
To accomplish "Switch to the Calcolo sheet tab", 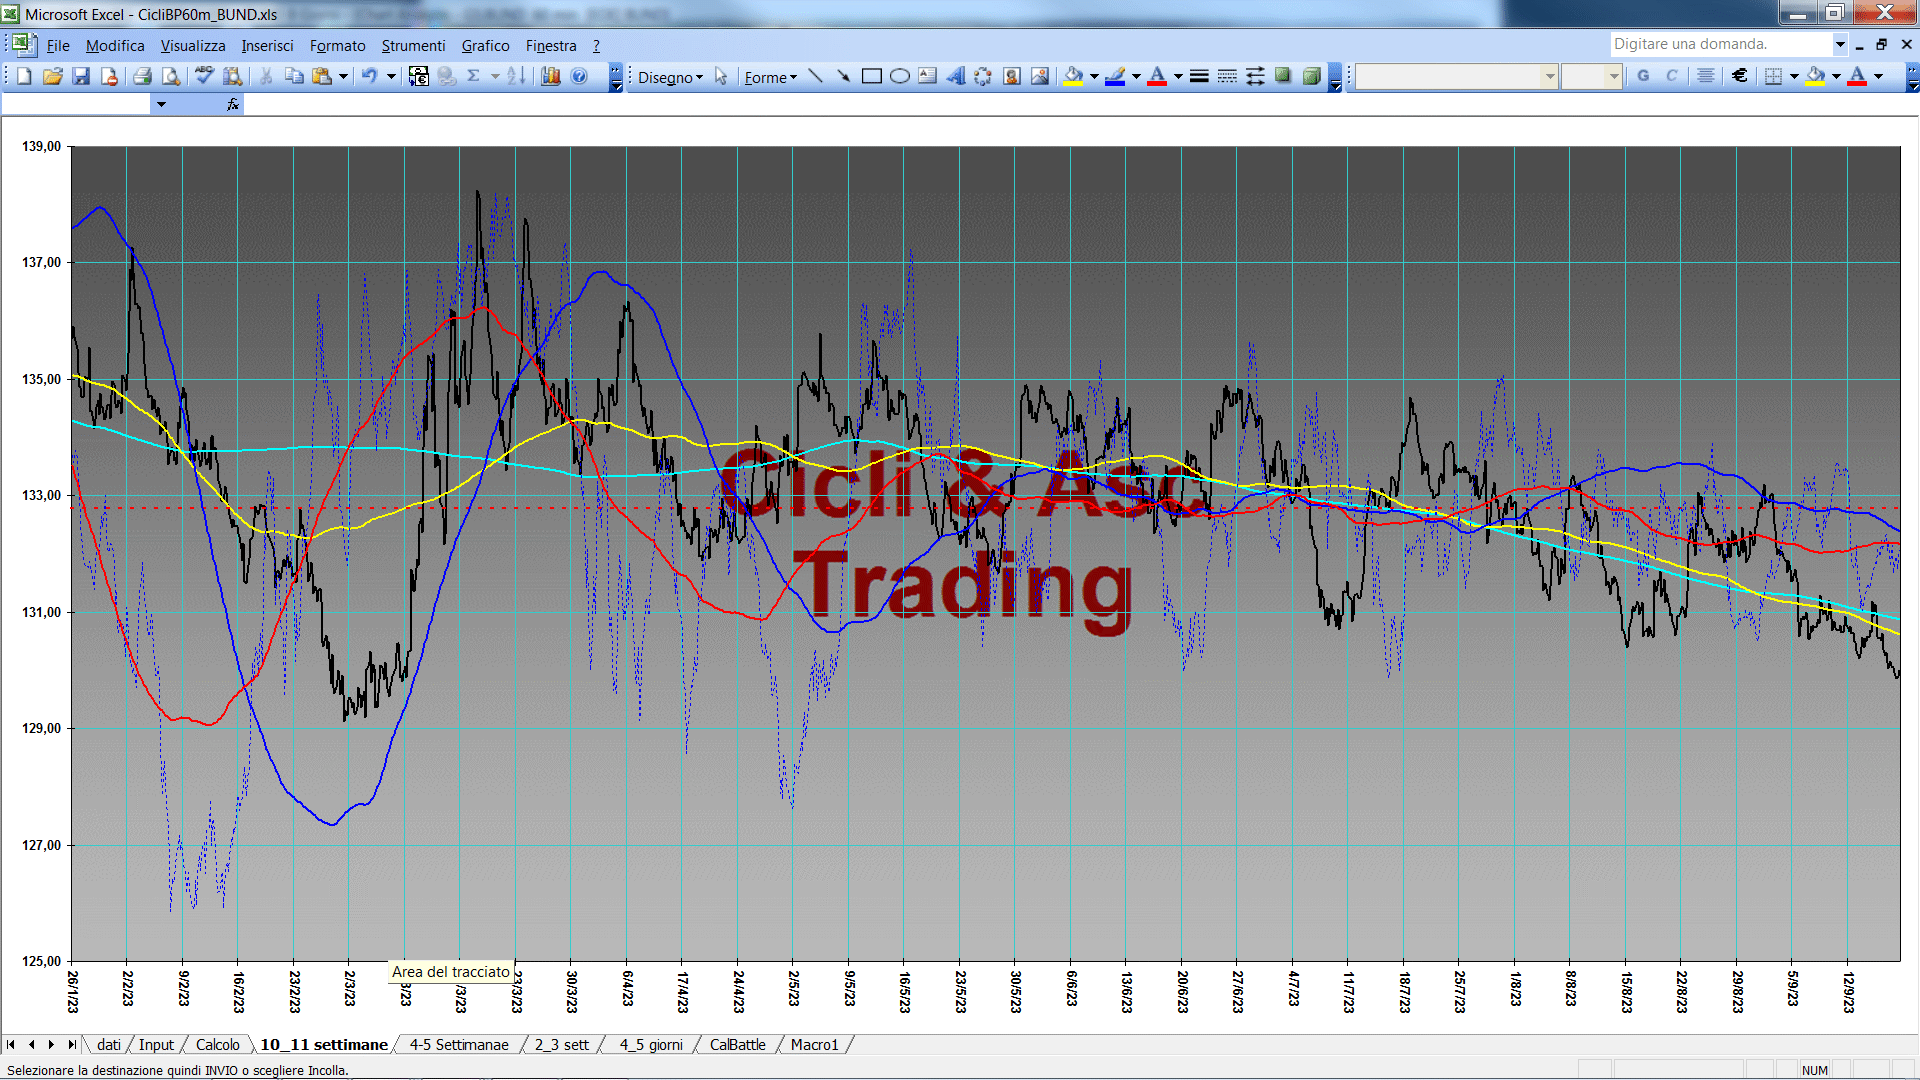I will pyautogui.click(x=217, y=1044).
